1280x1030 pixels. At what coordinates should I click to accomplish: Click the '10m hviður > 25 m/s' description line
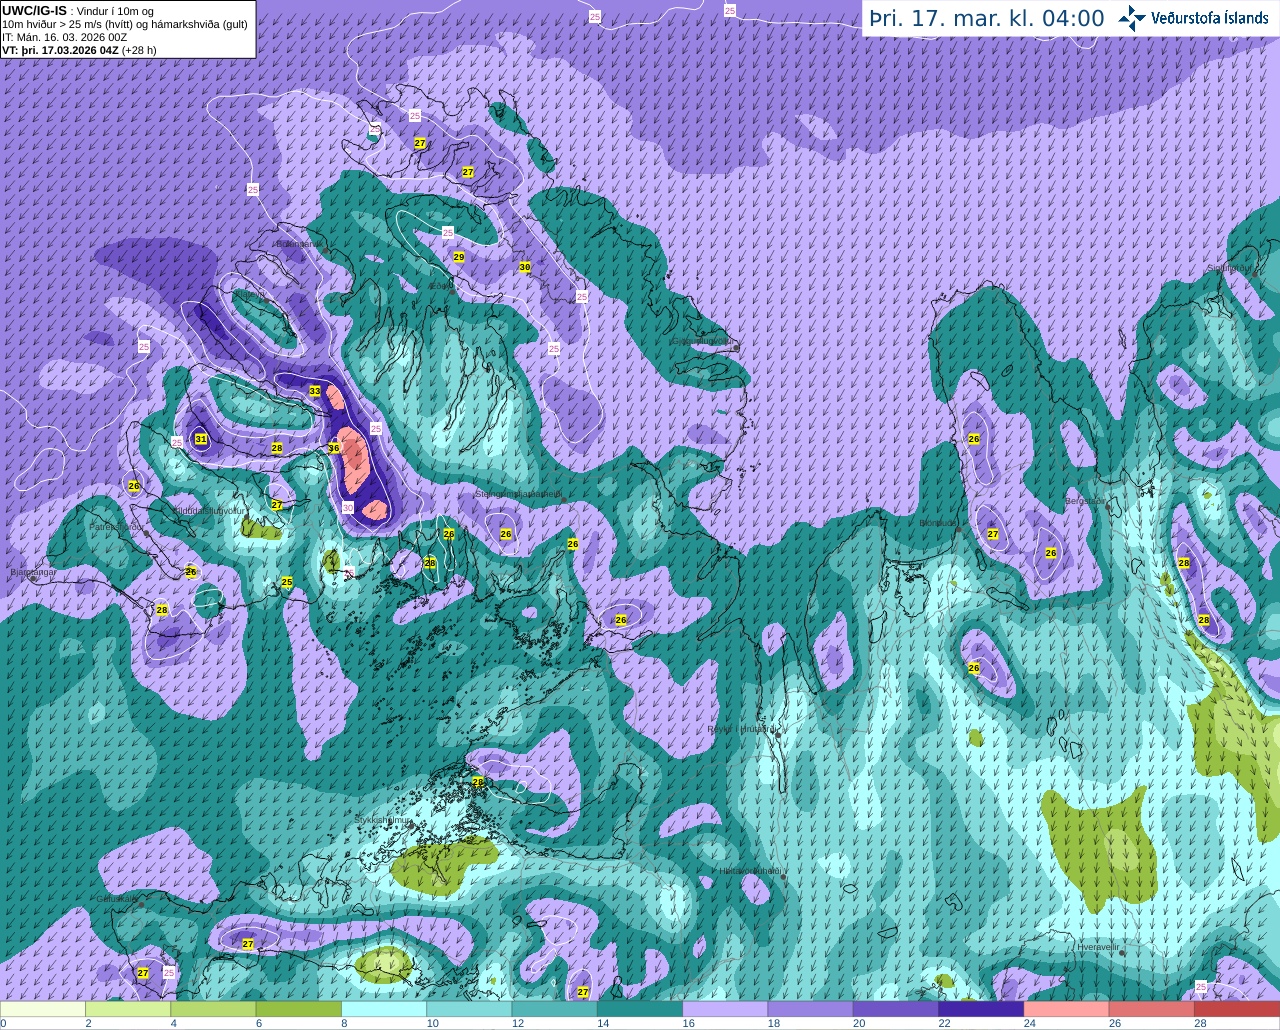tap(125, 24)
